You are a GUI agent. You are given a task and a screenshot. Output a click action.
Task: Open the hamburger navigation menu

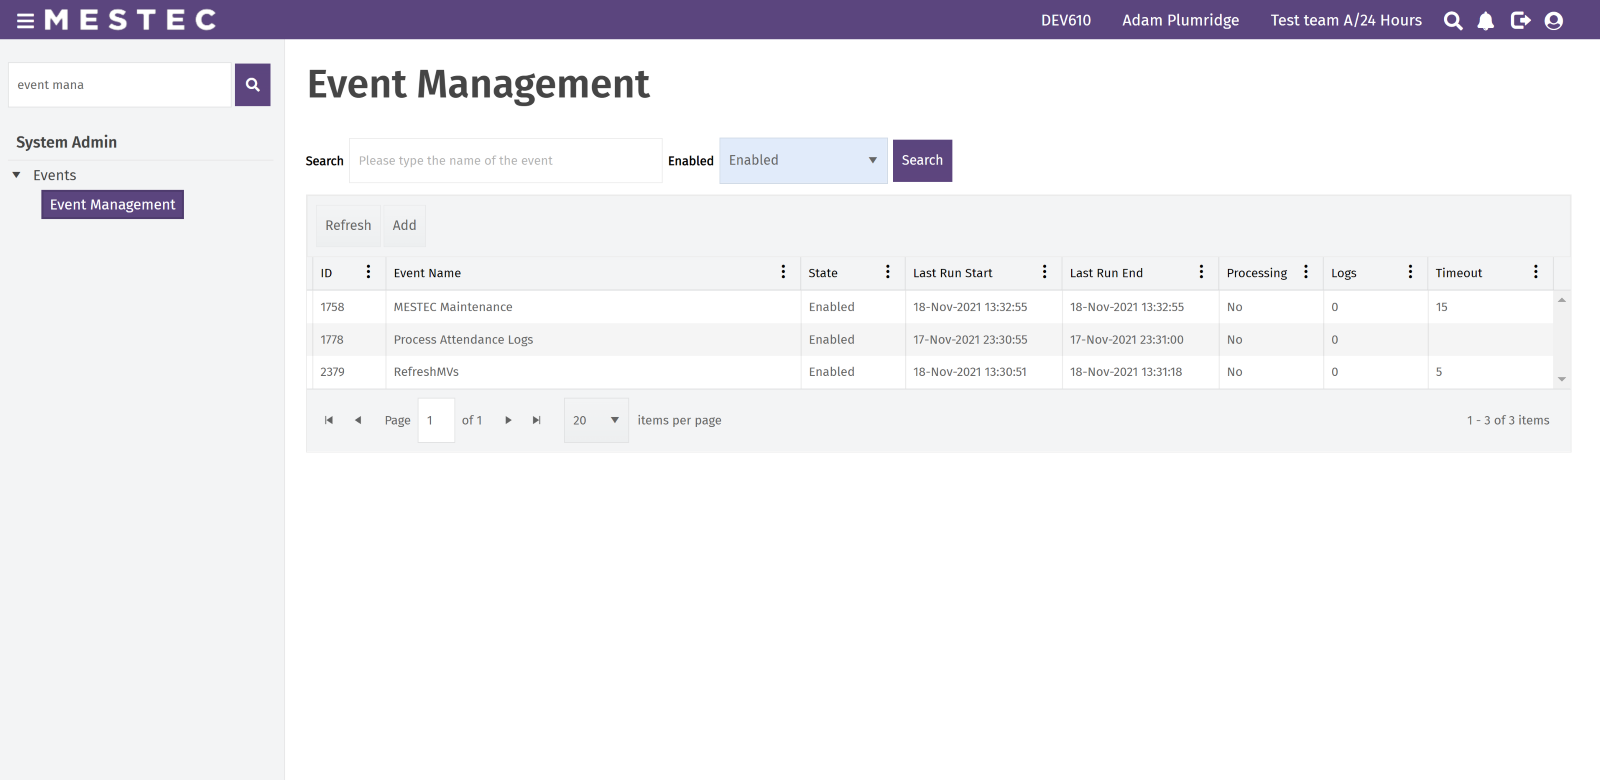coord(25,20)
